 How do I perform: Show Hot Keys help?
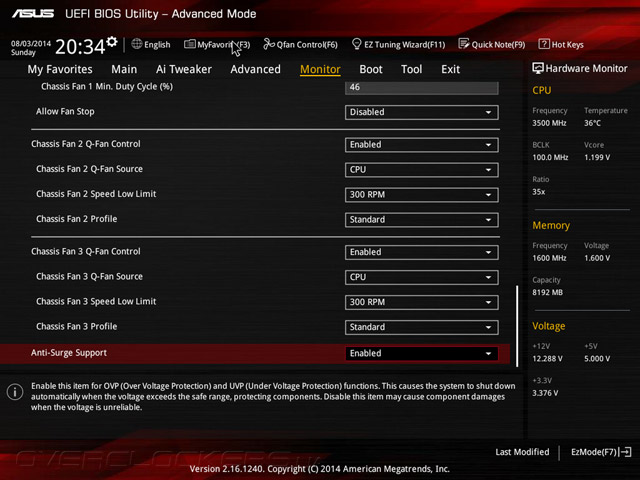tap(561, 44)
